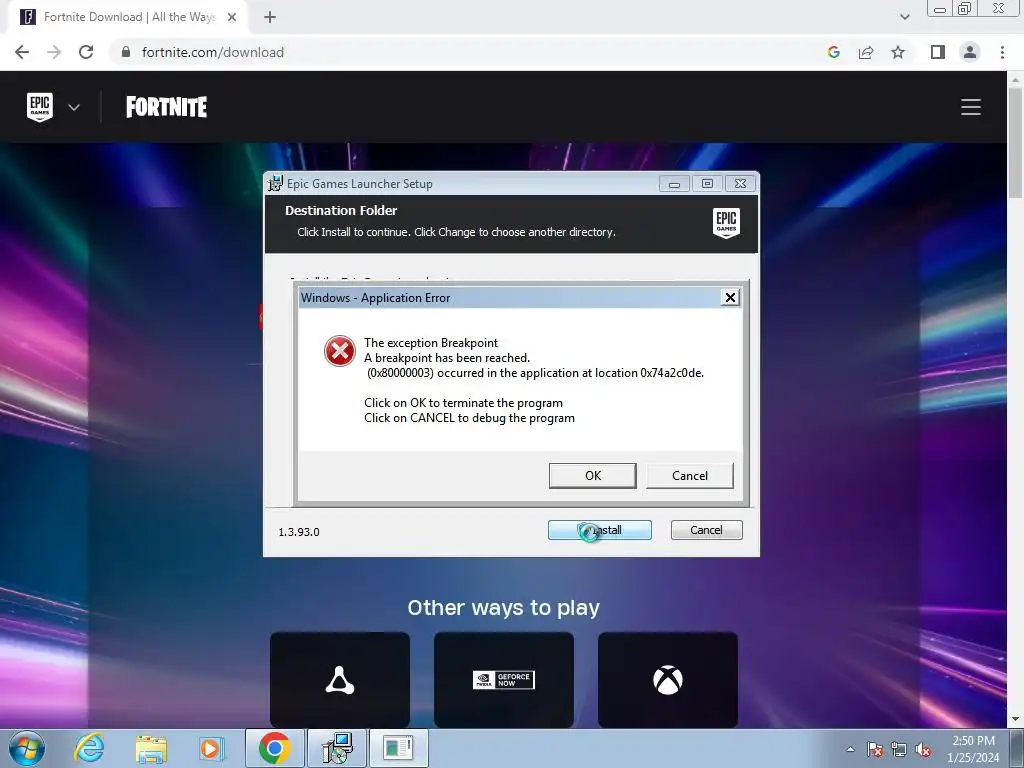Open Windows Explorer from the taskbar

click(151, 748)
